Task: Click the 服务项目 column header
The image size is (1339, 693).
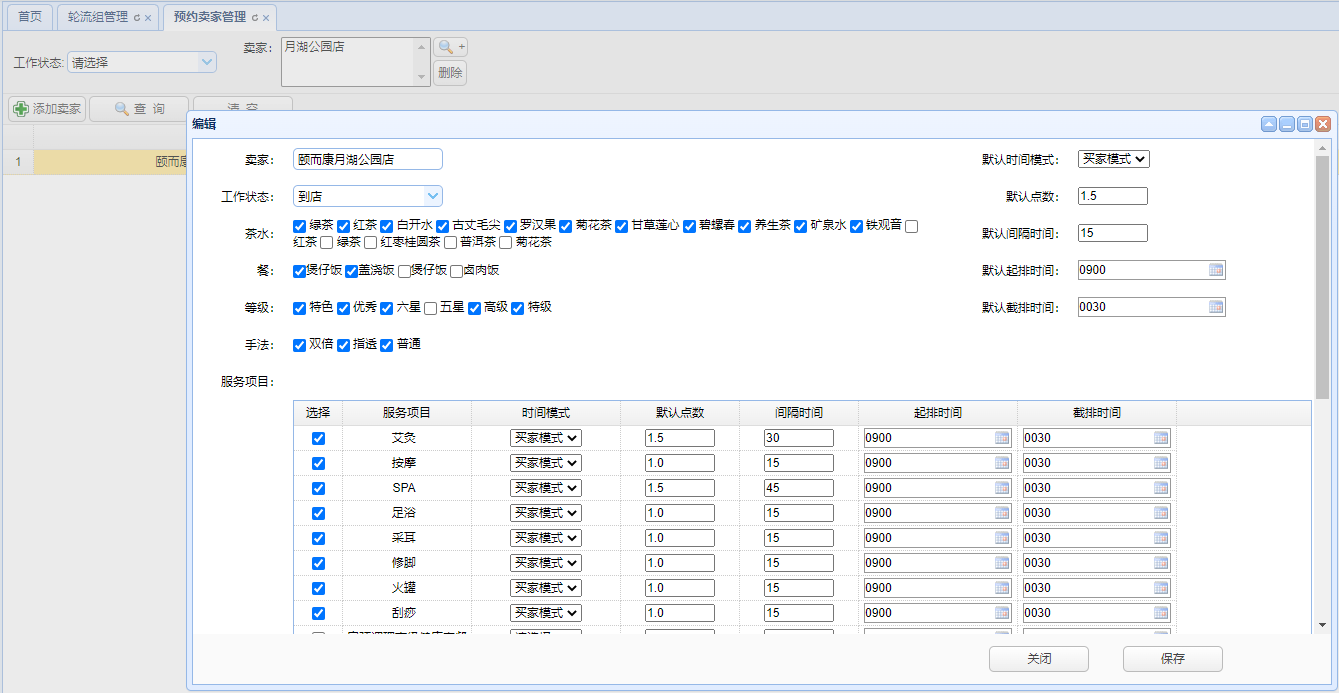Action: point(407,413)
